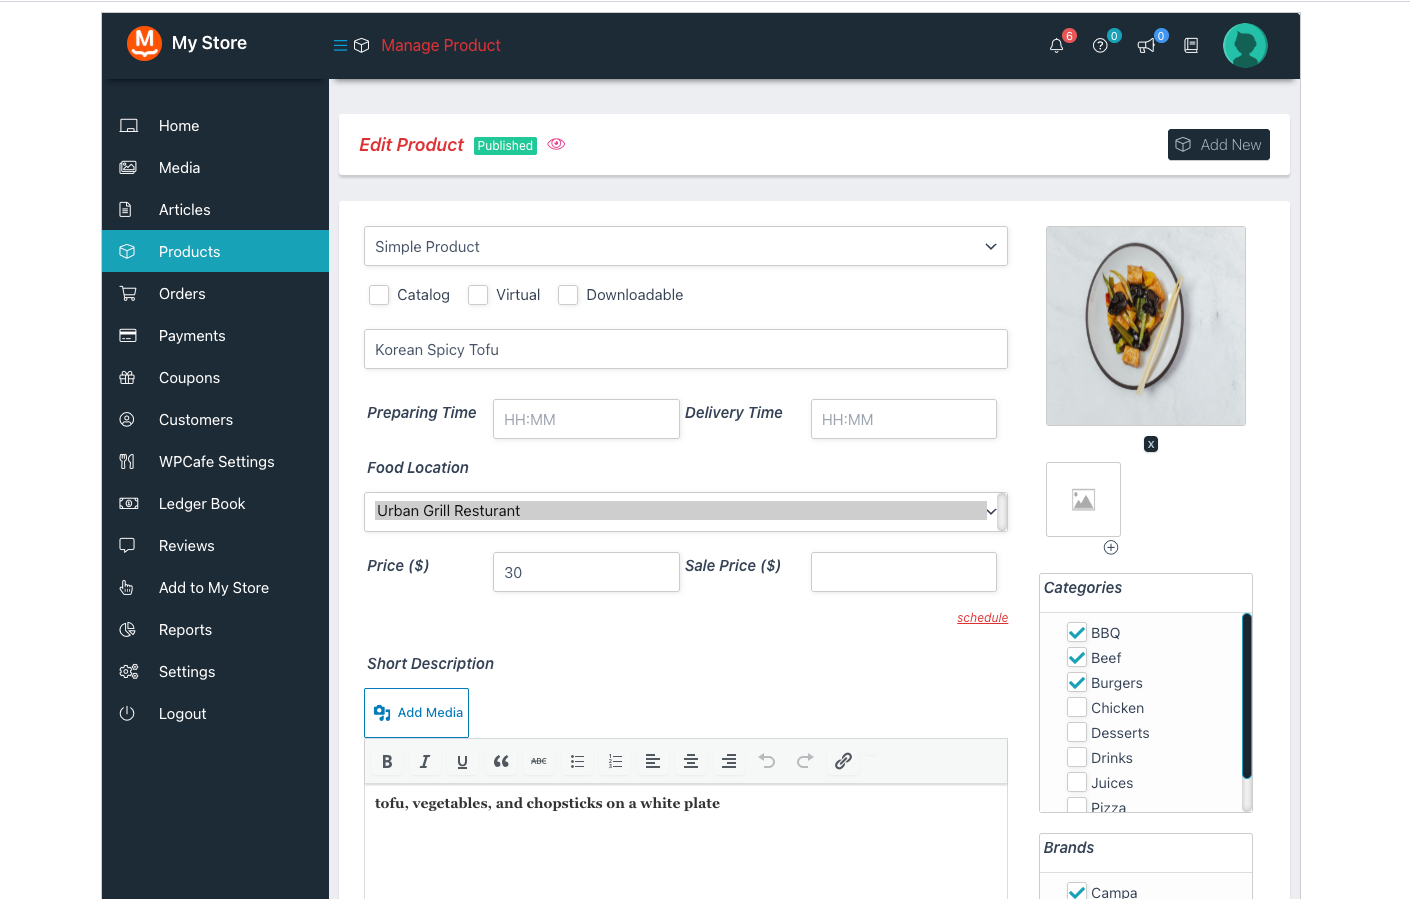Click the Preparing Time input field
This screenshot has width=1410, height=899.
coord(586,419)
